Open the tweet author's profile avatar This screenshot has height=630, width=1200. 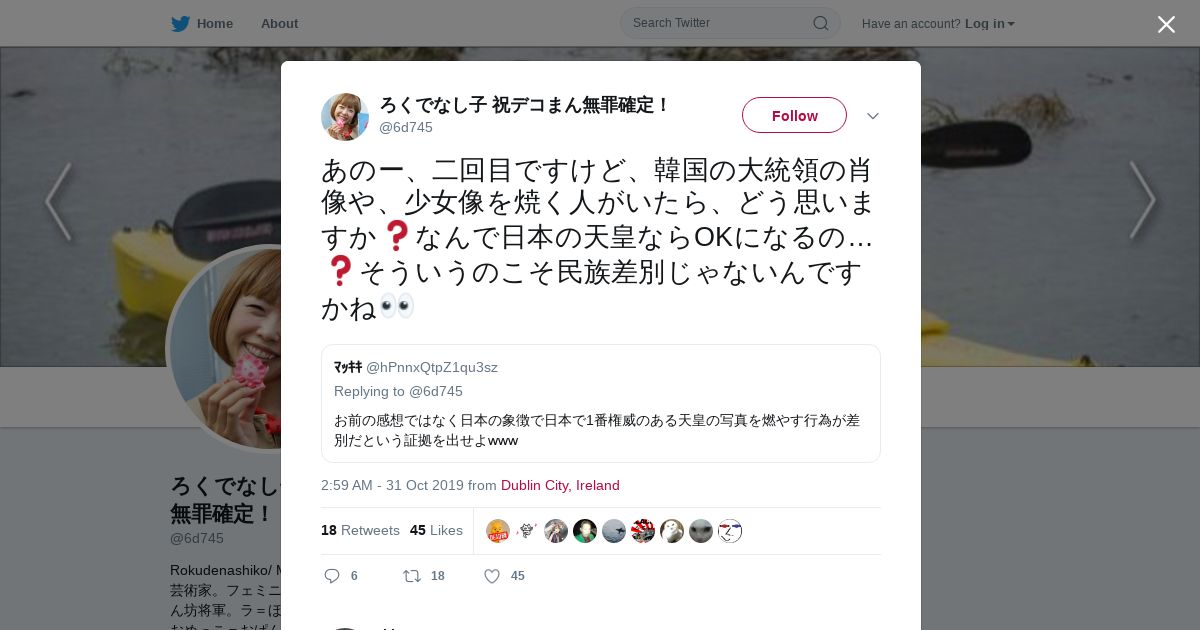[345, 117]
